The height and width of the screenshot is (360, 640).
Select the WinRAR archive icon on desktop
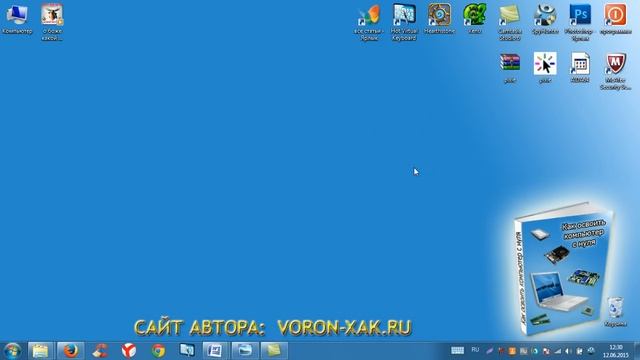510,68
